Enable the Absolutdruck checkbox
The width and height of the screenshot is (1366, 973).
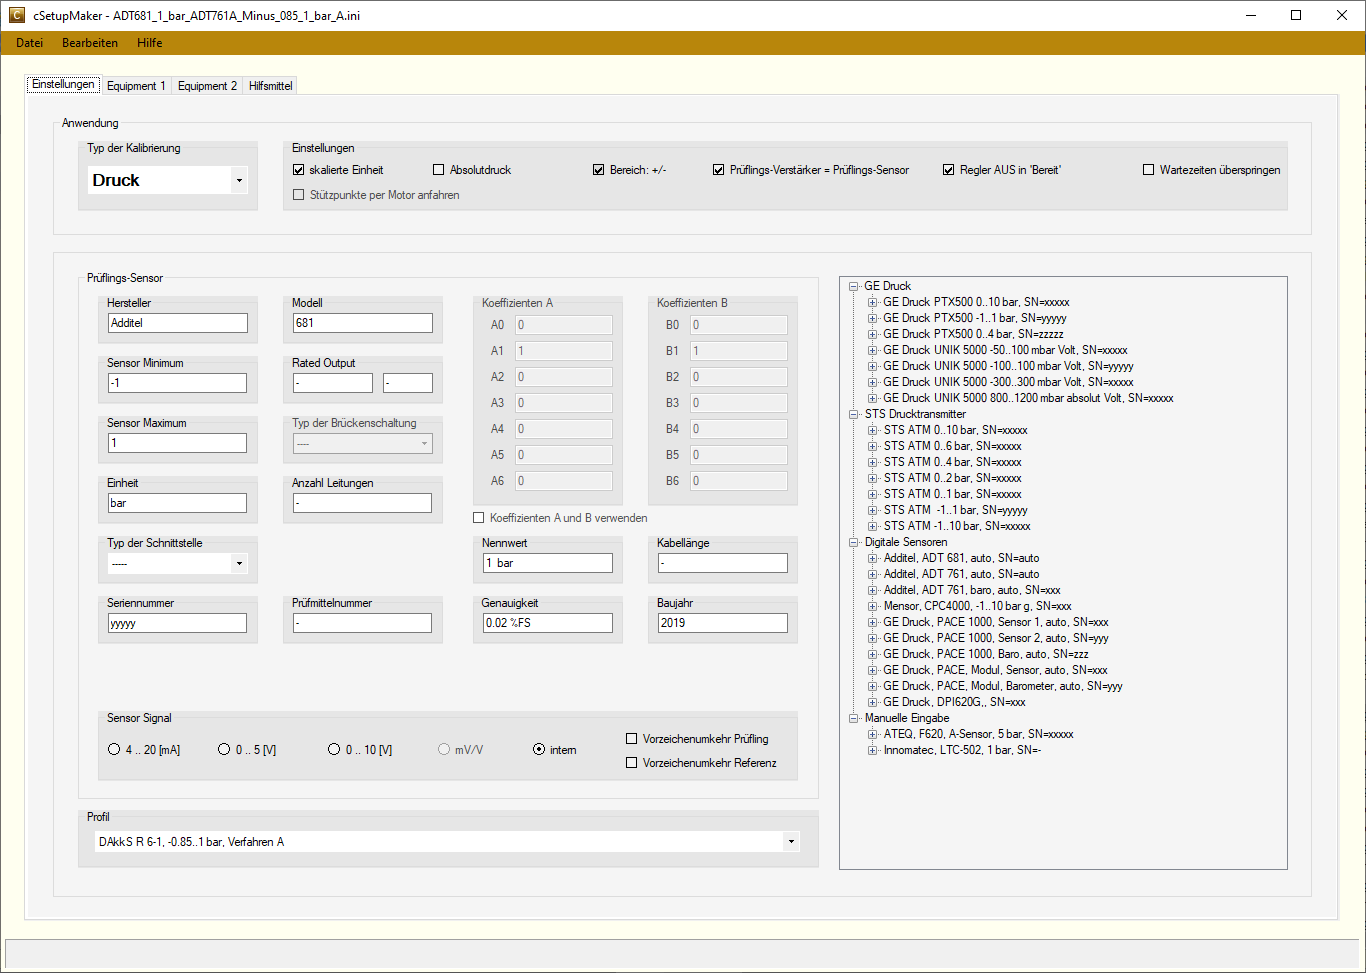[438, 169]
